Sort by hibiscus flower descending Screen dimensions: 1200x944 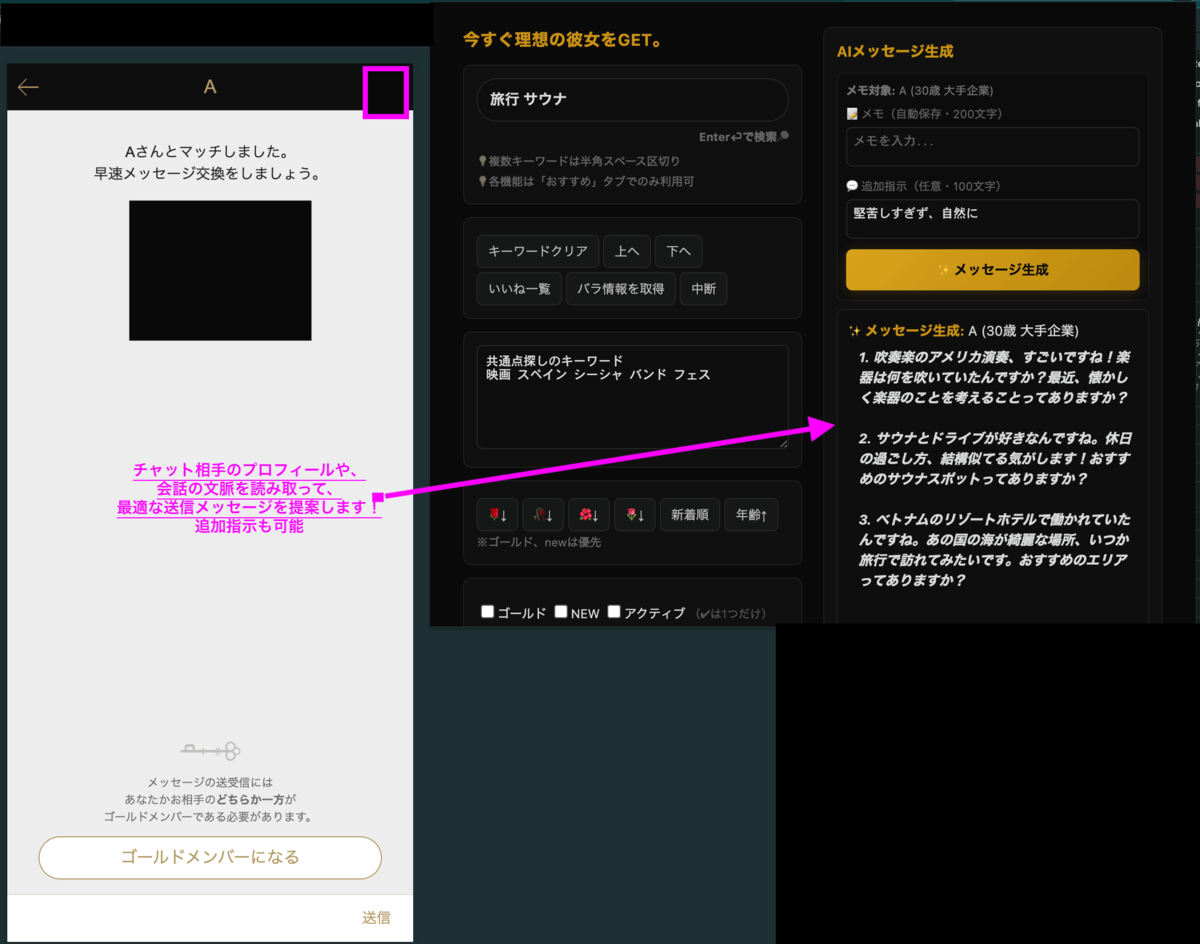[589, 515]
